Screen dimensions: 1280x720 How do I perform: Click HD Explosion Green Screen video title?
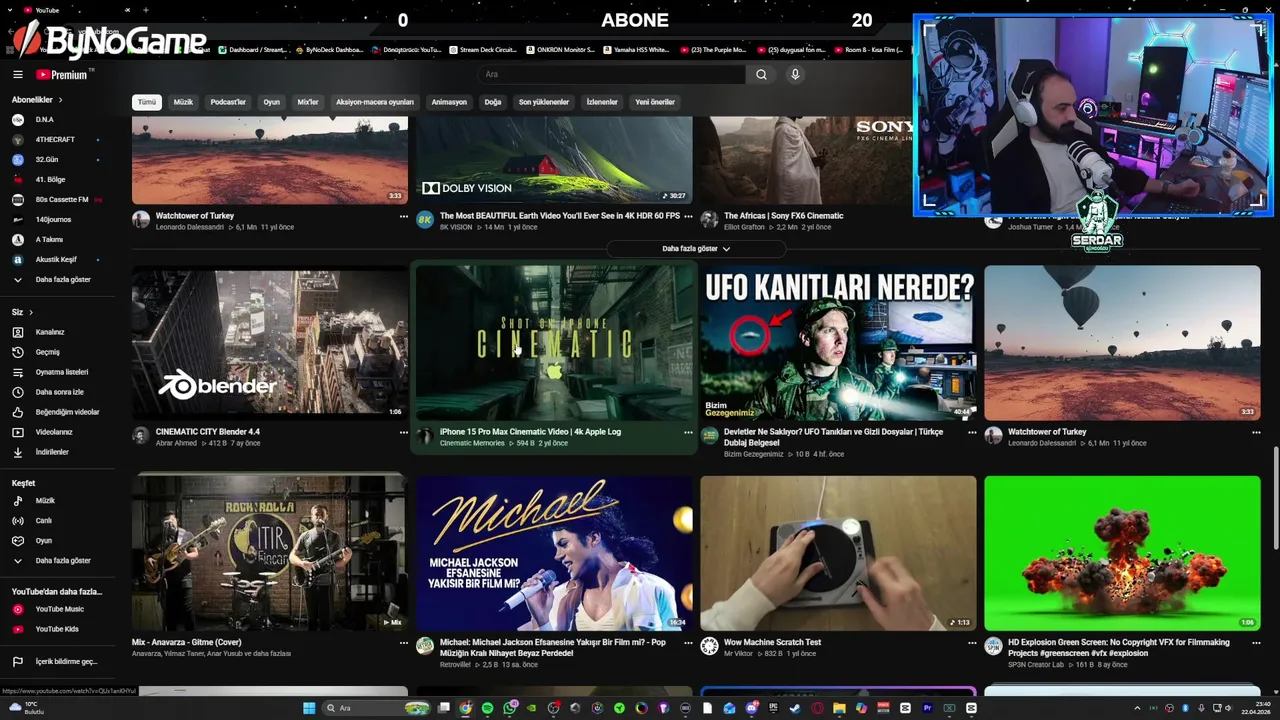pos(1119,648)
